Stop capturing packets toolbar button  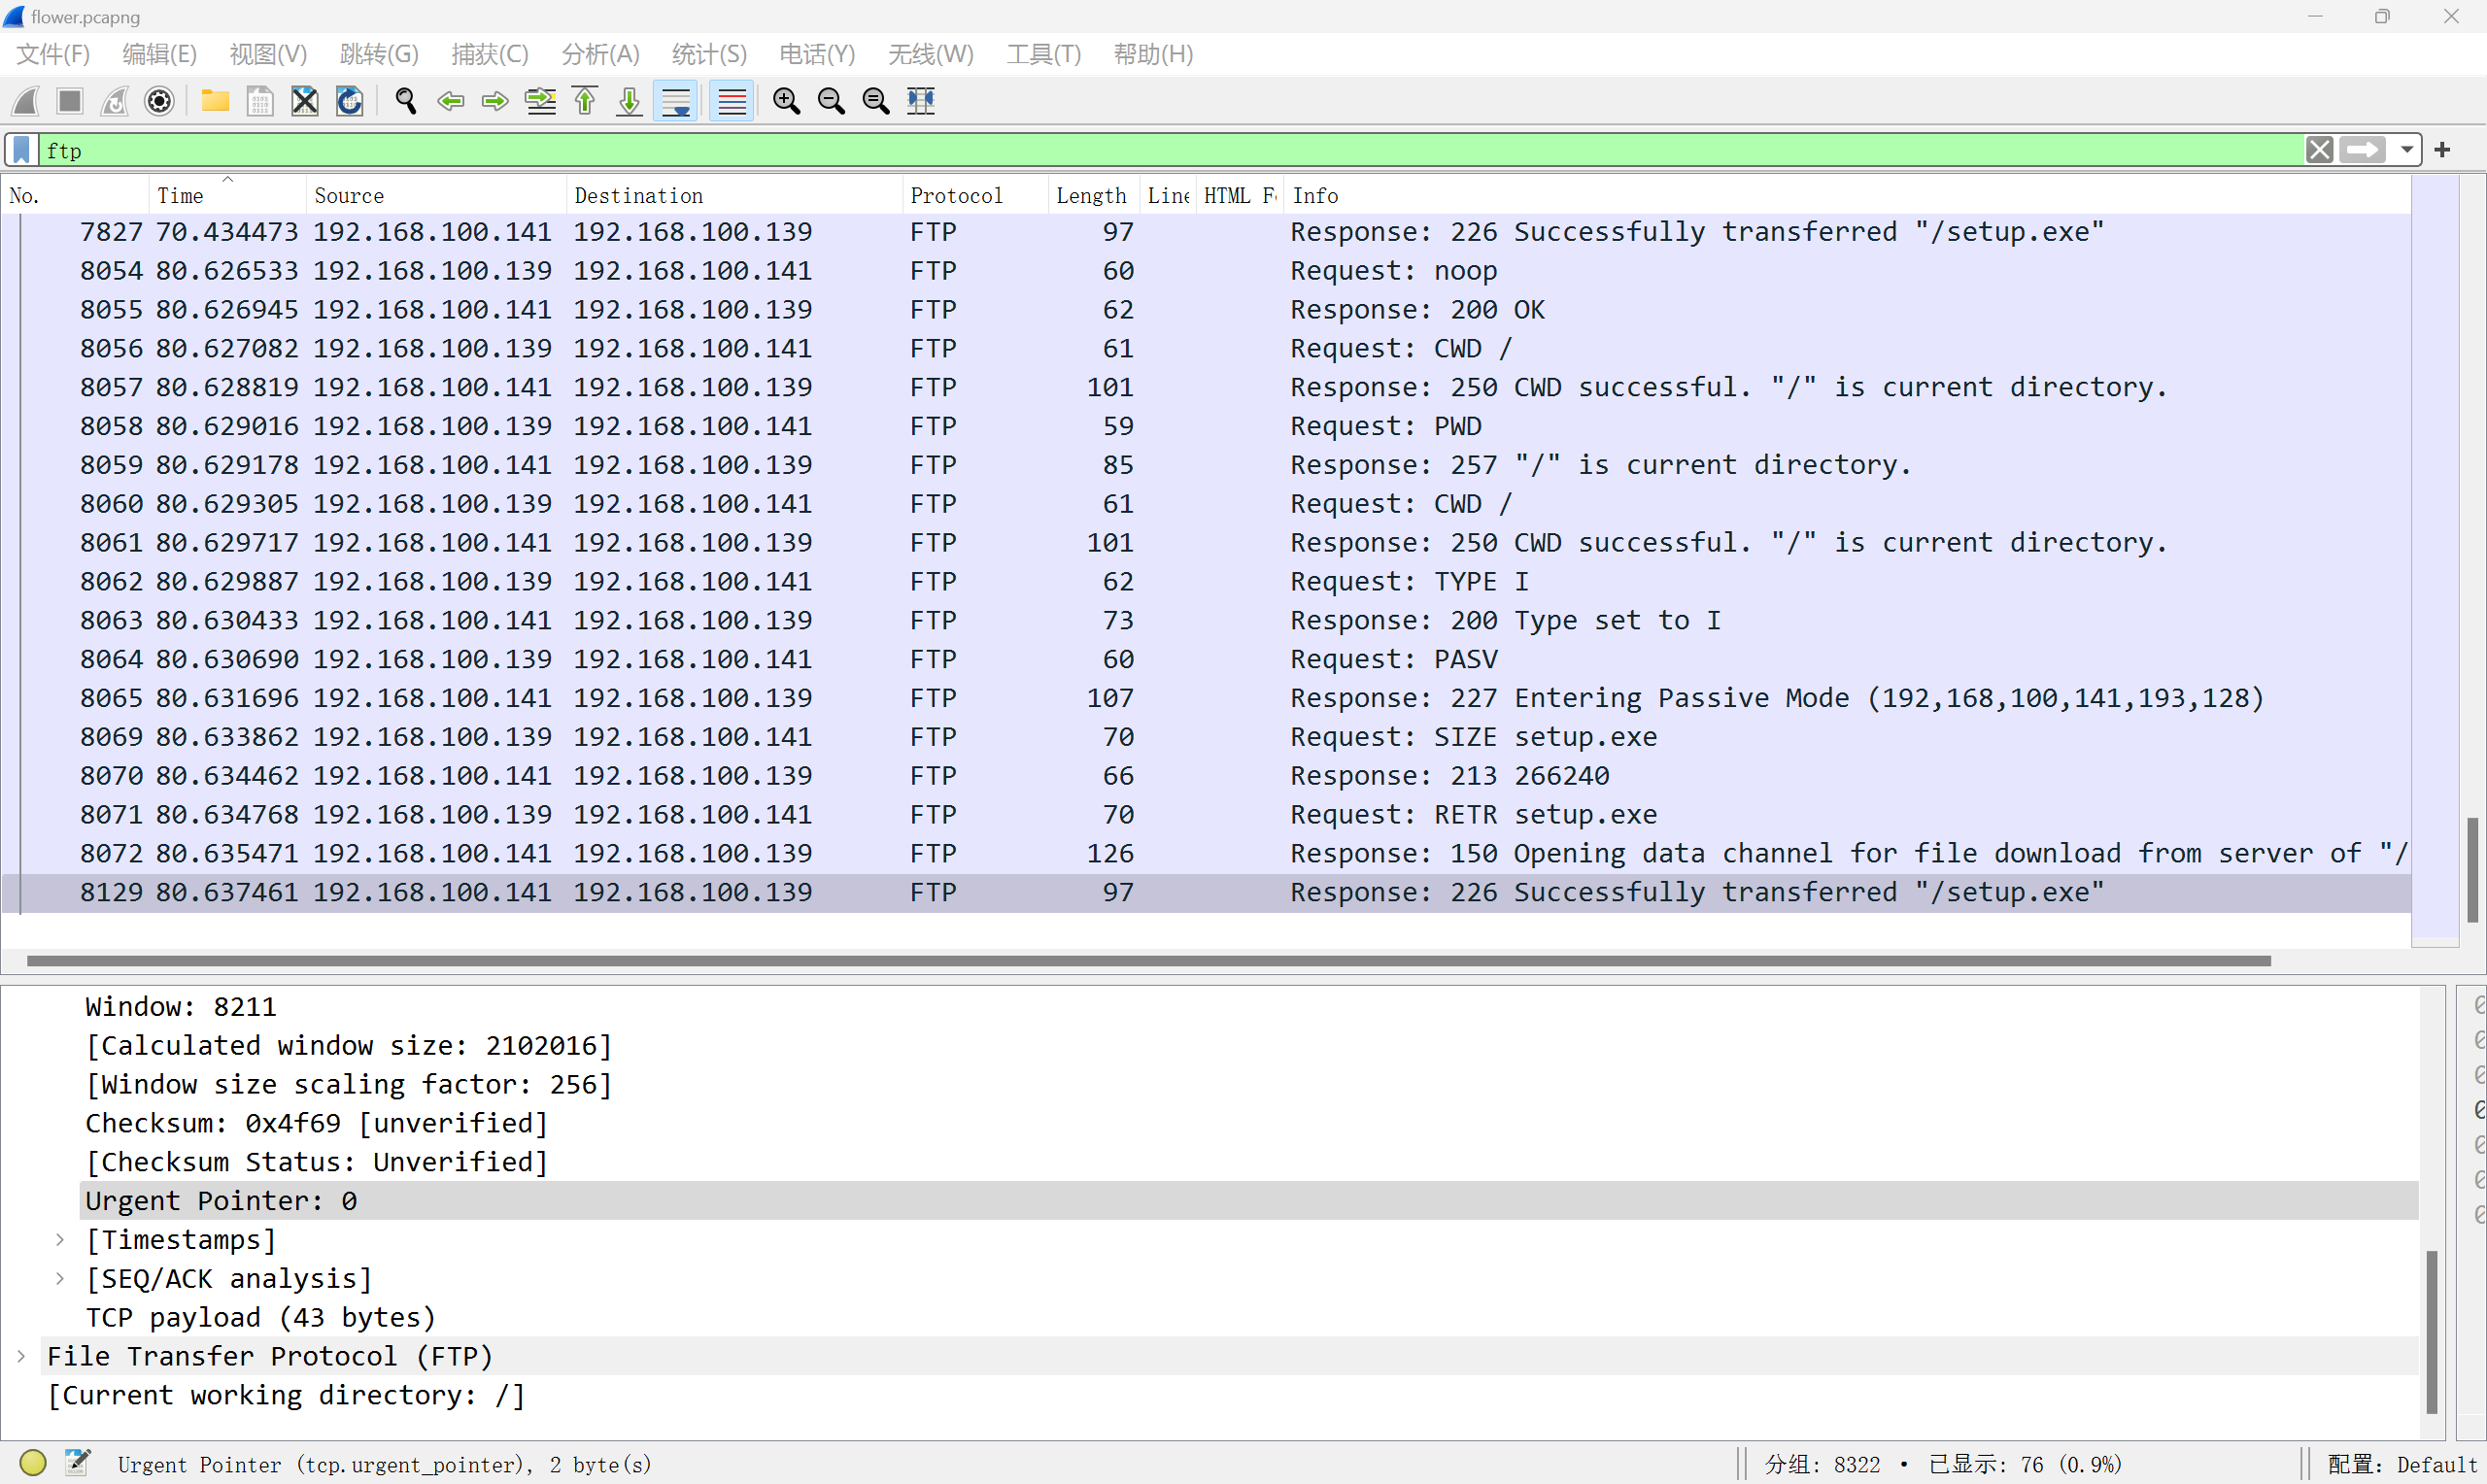70,101
